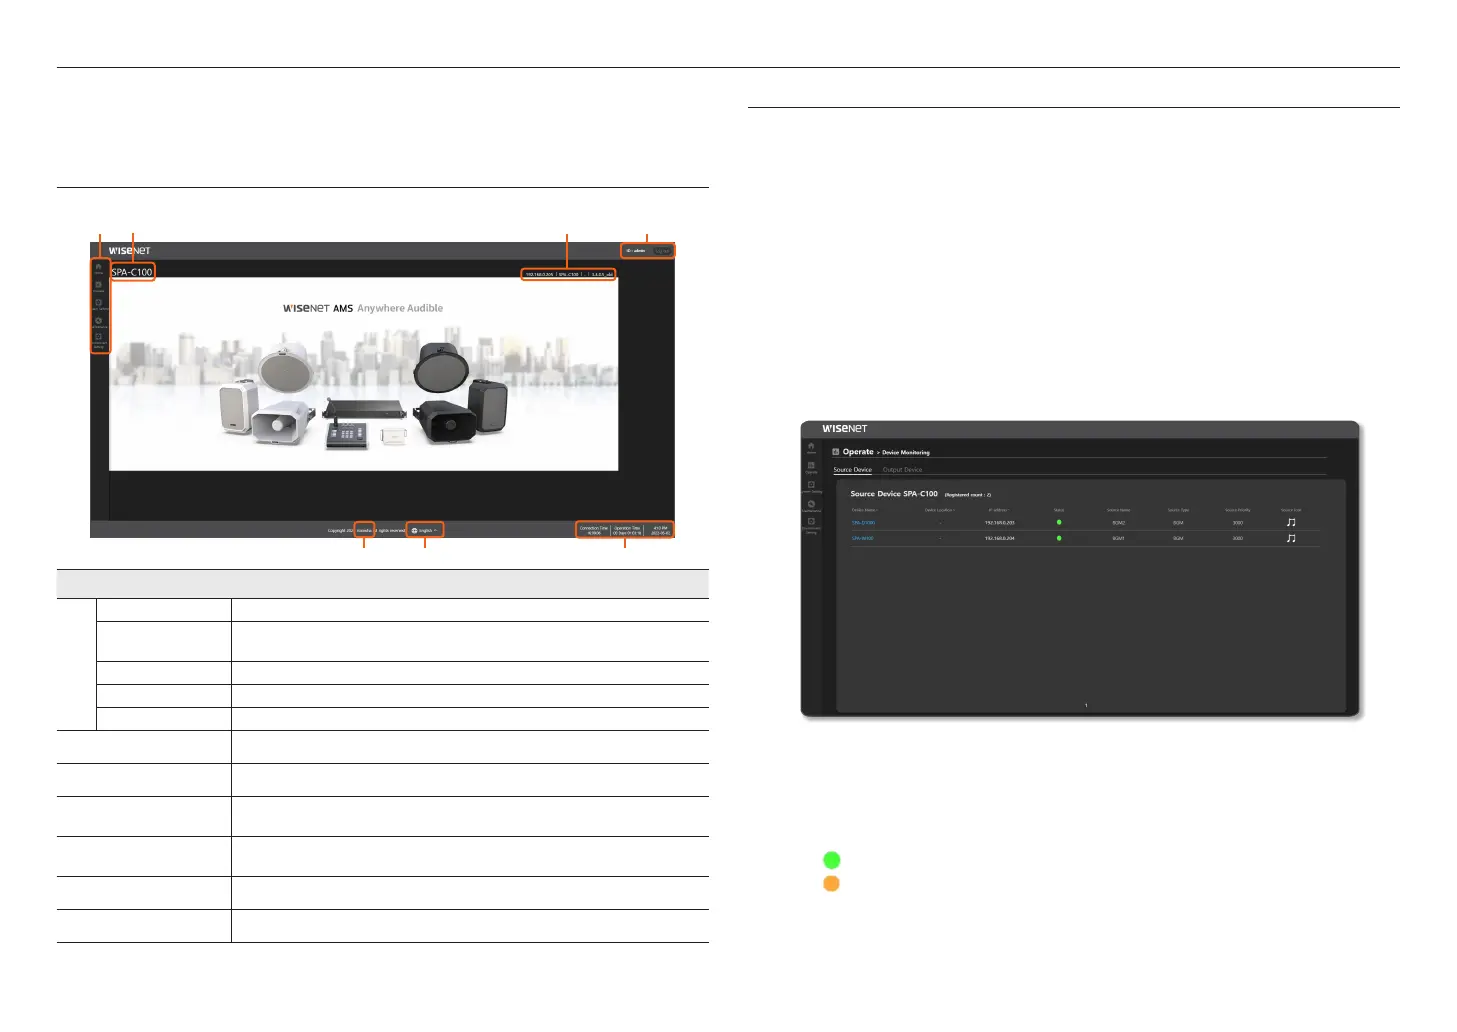Open Home in the Device Monitoring screen sidebar

click(x=811, y=447)
